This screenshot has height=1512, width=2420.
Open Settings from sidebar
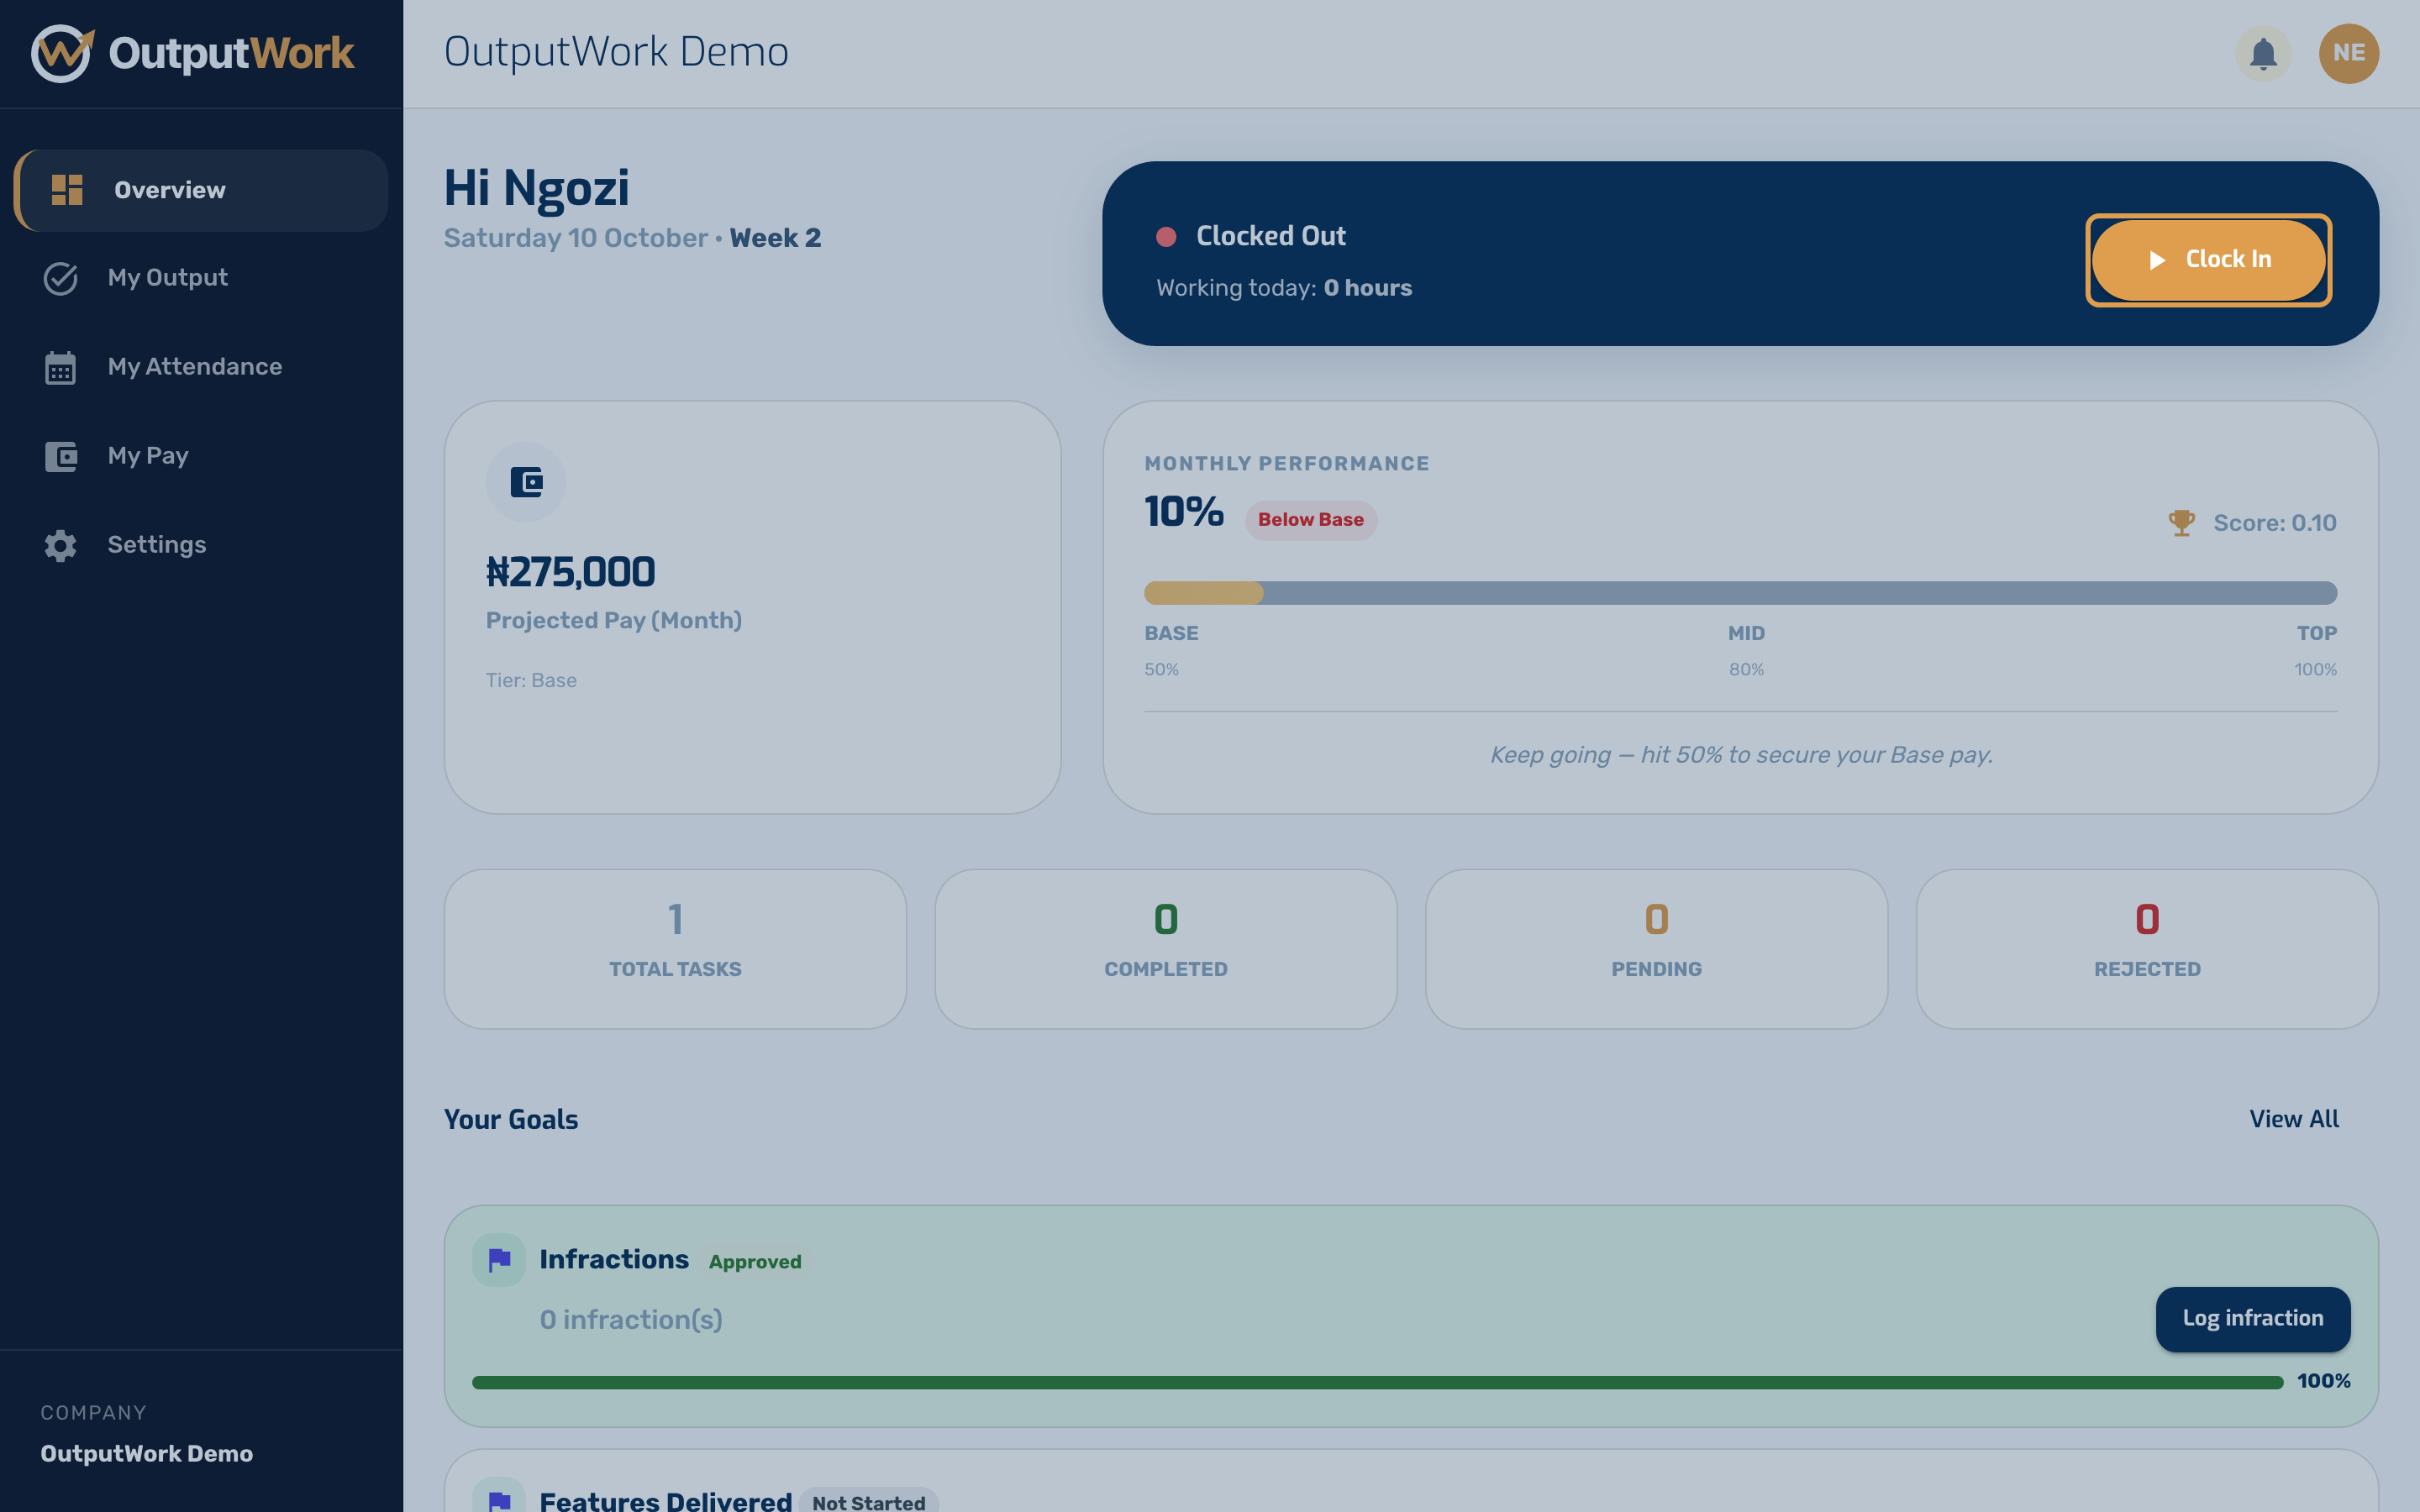(x=201, y=545)
